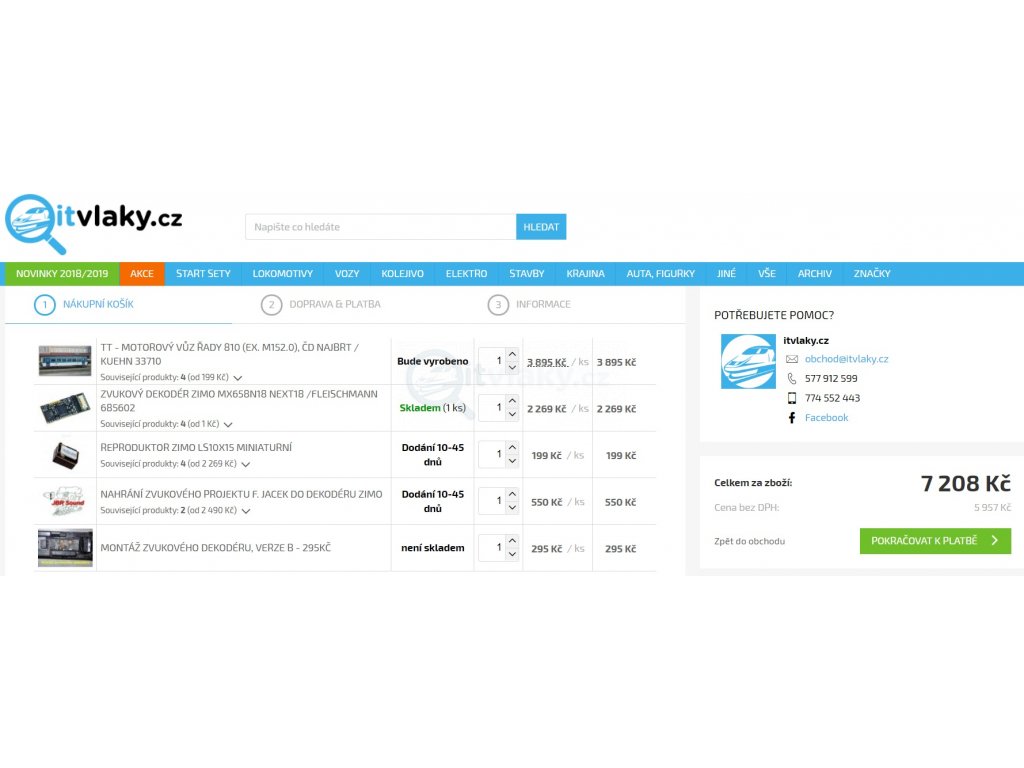Click step 2 circle for Doprava & Platba
This screenshot has width=1024, height=768.
(271, 305)
